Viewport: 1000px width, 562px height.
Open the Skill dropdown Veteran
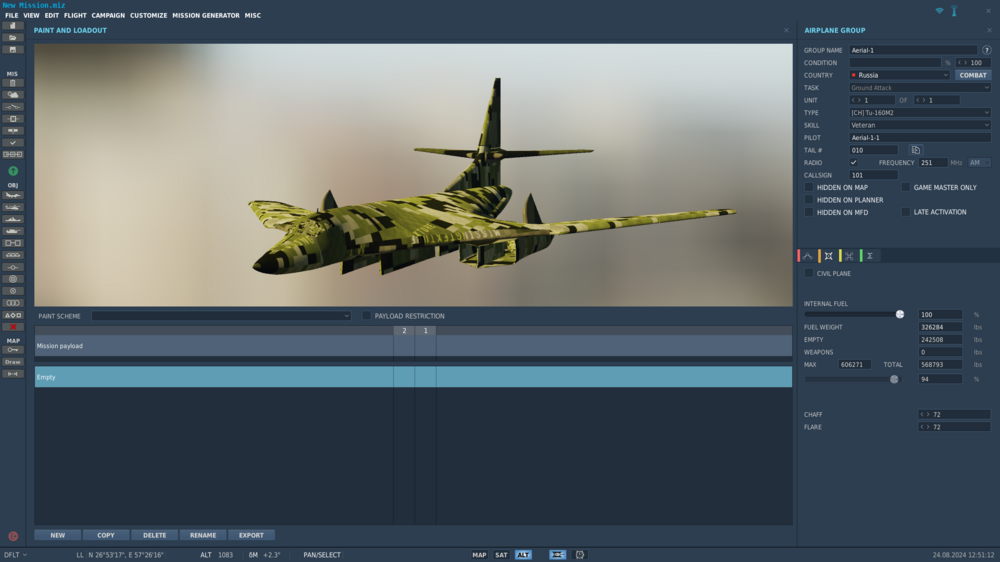(920, 125)
